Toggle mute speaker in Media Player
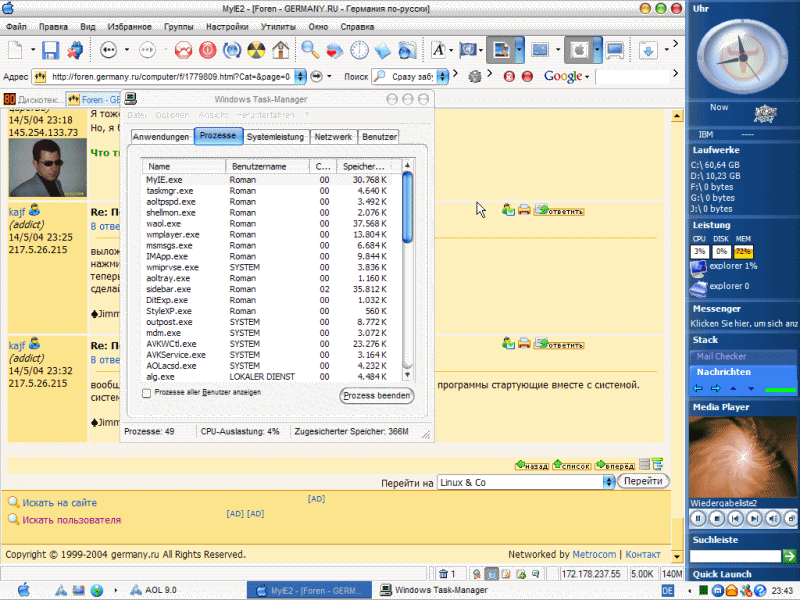 (773, 518)
